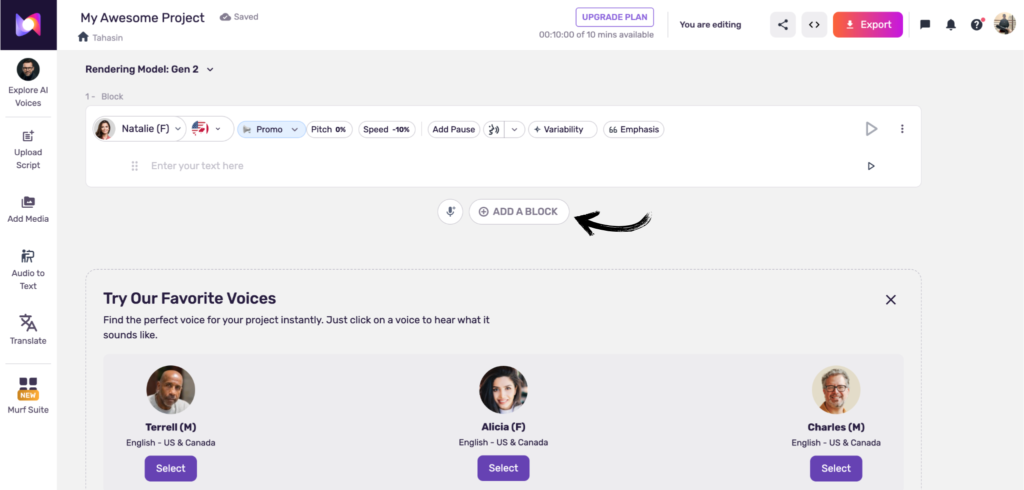Screen dimensions: 1024x490
Task: Click the 'You are editing' label
Action: tap(711, 25)
